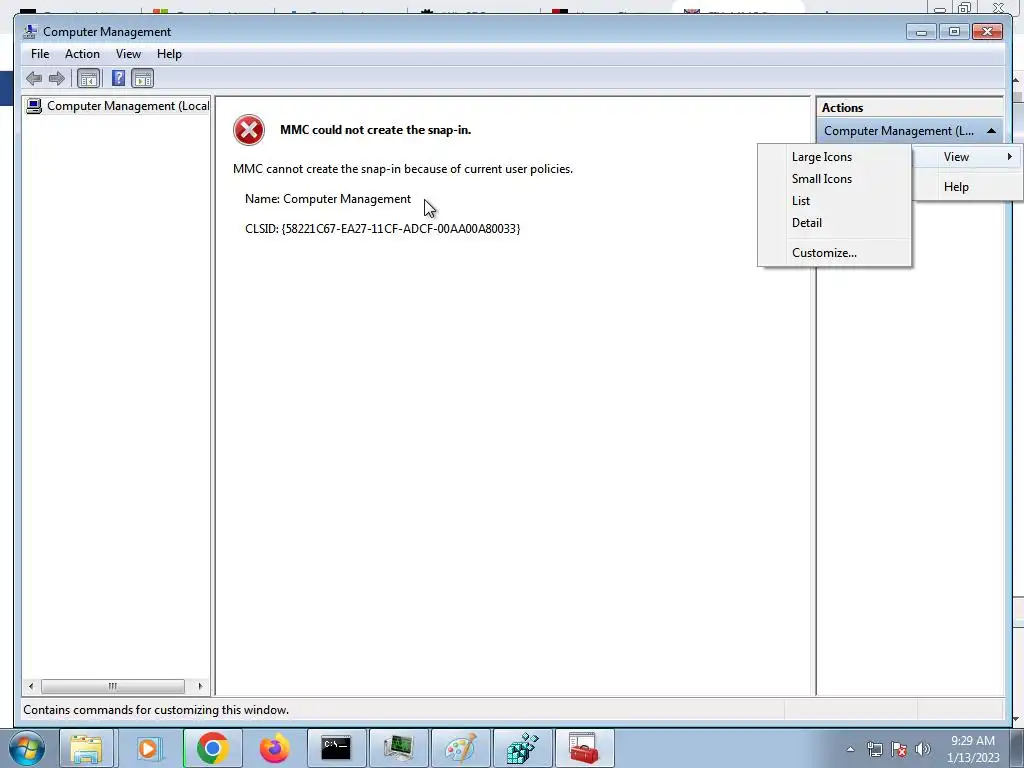This screenshot has height=768, width=1024.
Task: Switch to the Computer Management taskbar icon
Action: tap(398, 748)
